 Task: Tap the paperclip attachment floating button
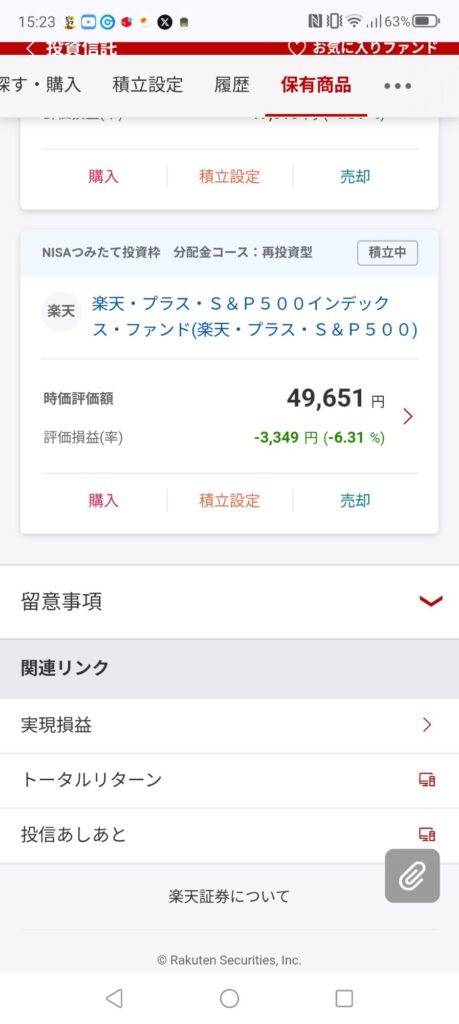tap(412, 876)
